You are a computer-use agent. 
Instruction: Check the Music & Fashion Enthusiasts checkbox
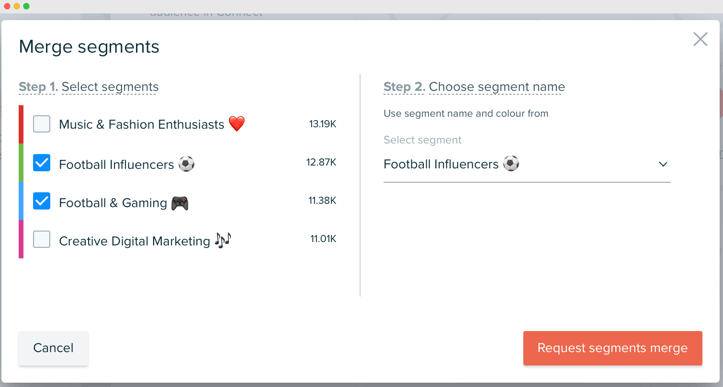coord(41,124)
